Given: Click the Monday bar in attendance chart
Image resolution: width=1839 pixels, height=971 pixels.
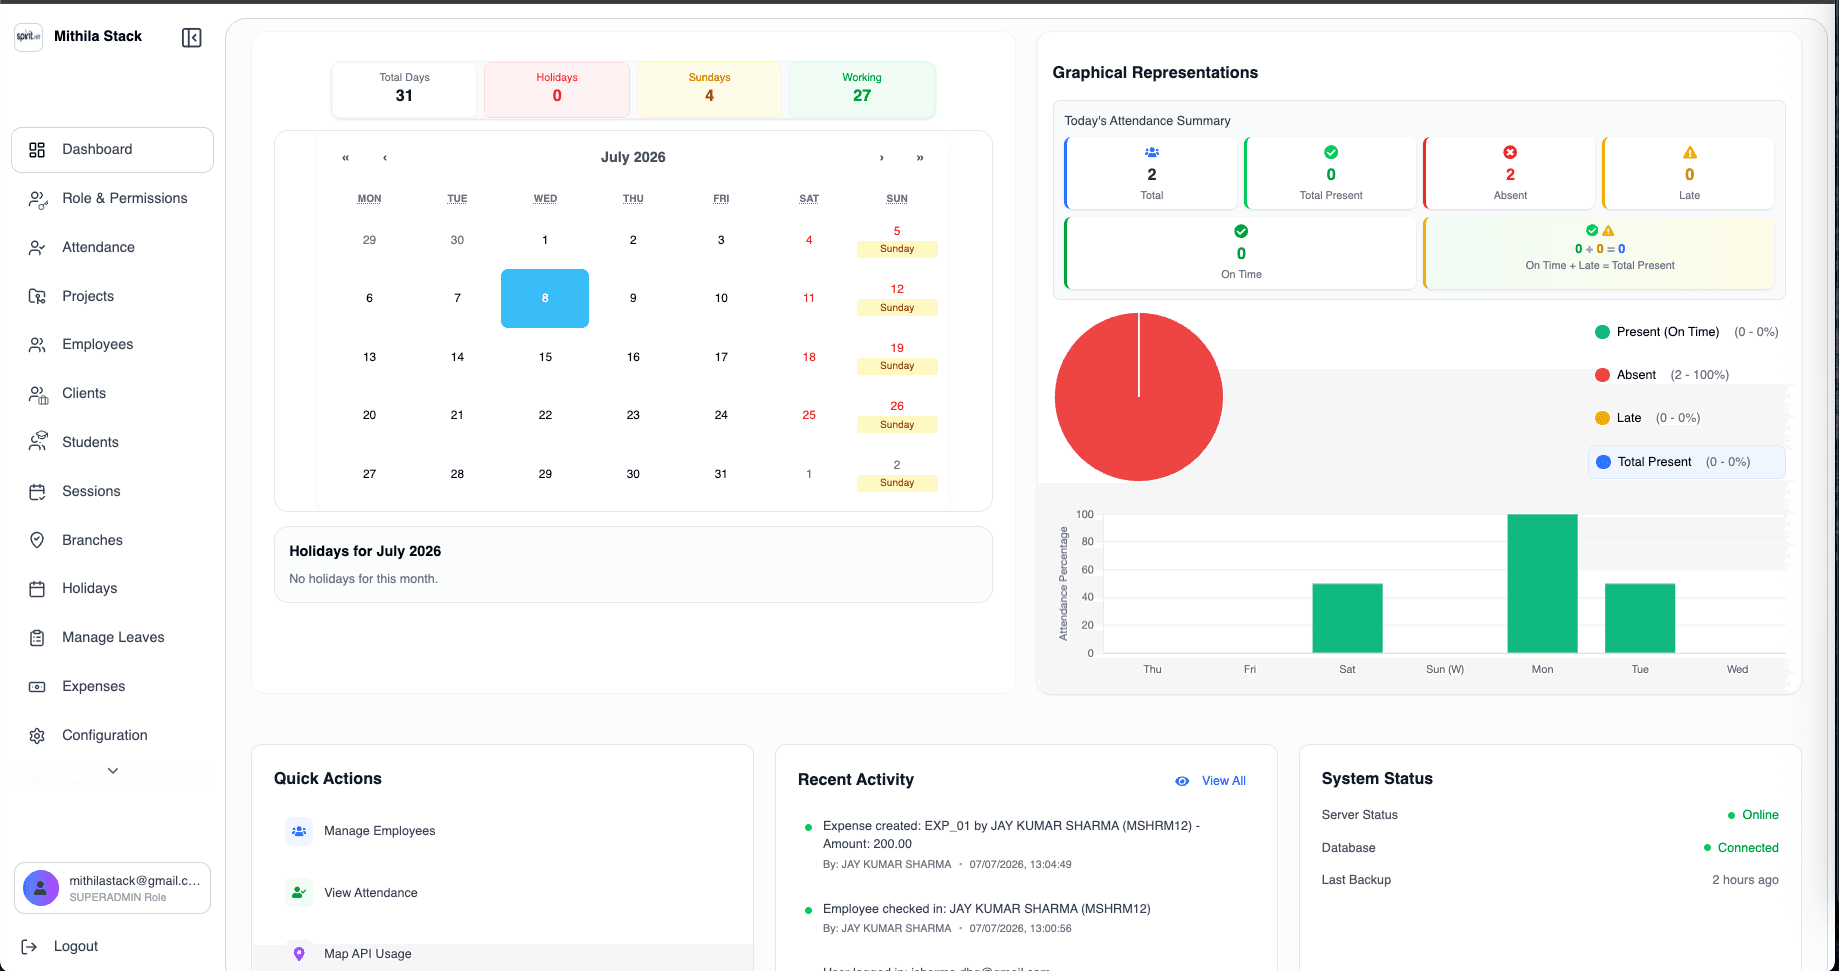Looking at the screenshot, I should (x=1542, y=584).
